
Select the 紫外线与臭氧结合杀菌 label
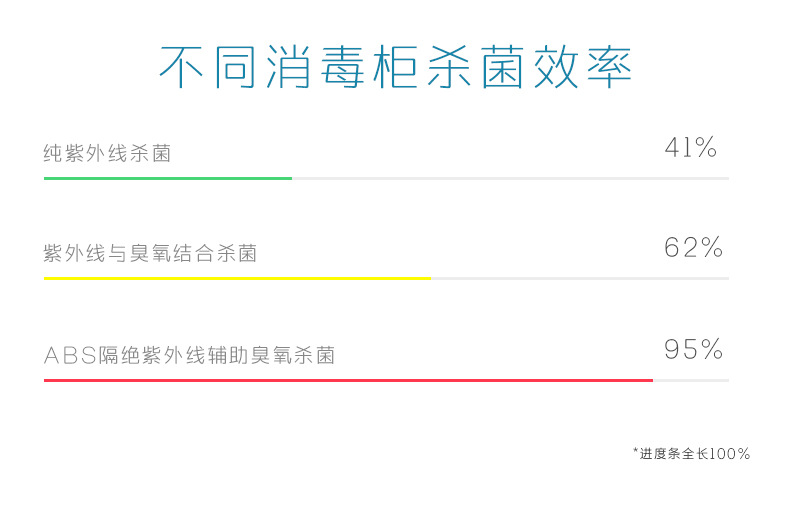150,254
